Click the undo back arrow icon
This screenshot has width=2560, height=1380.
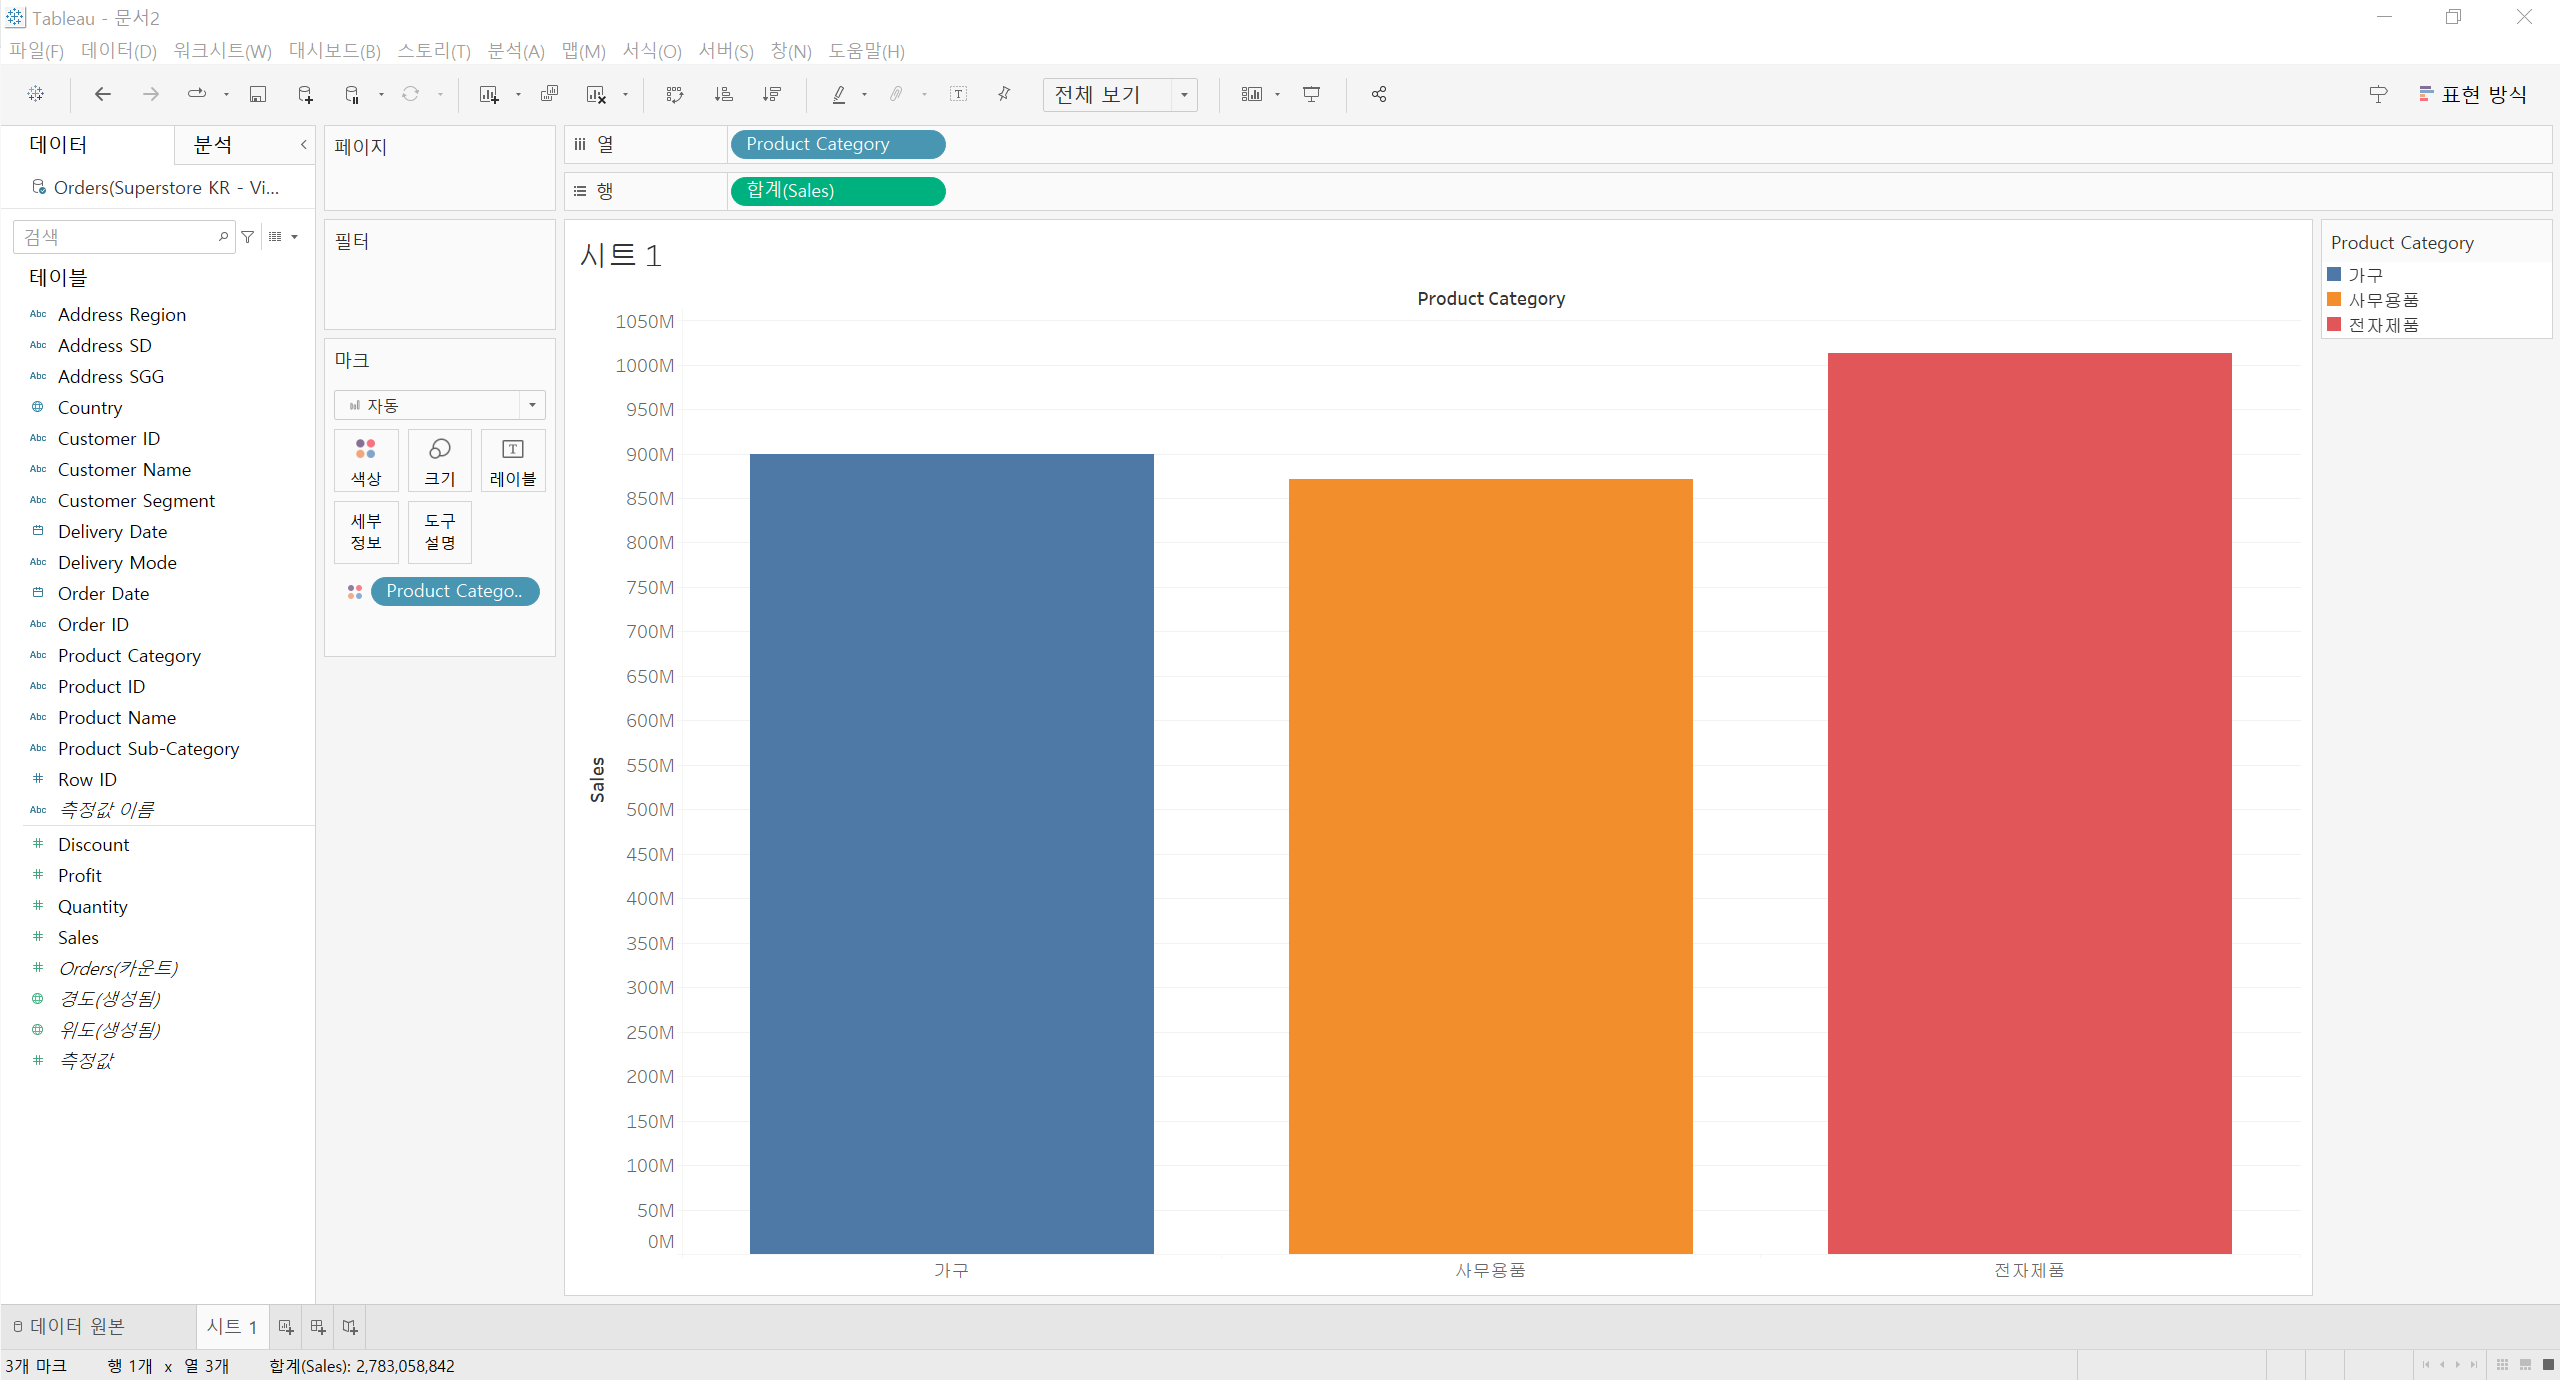pos(102,94)
